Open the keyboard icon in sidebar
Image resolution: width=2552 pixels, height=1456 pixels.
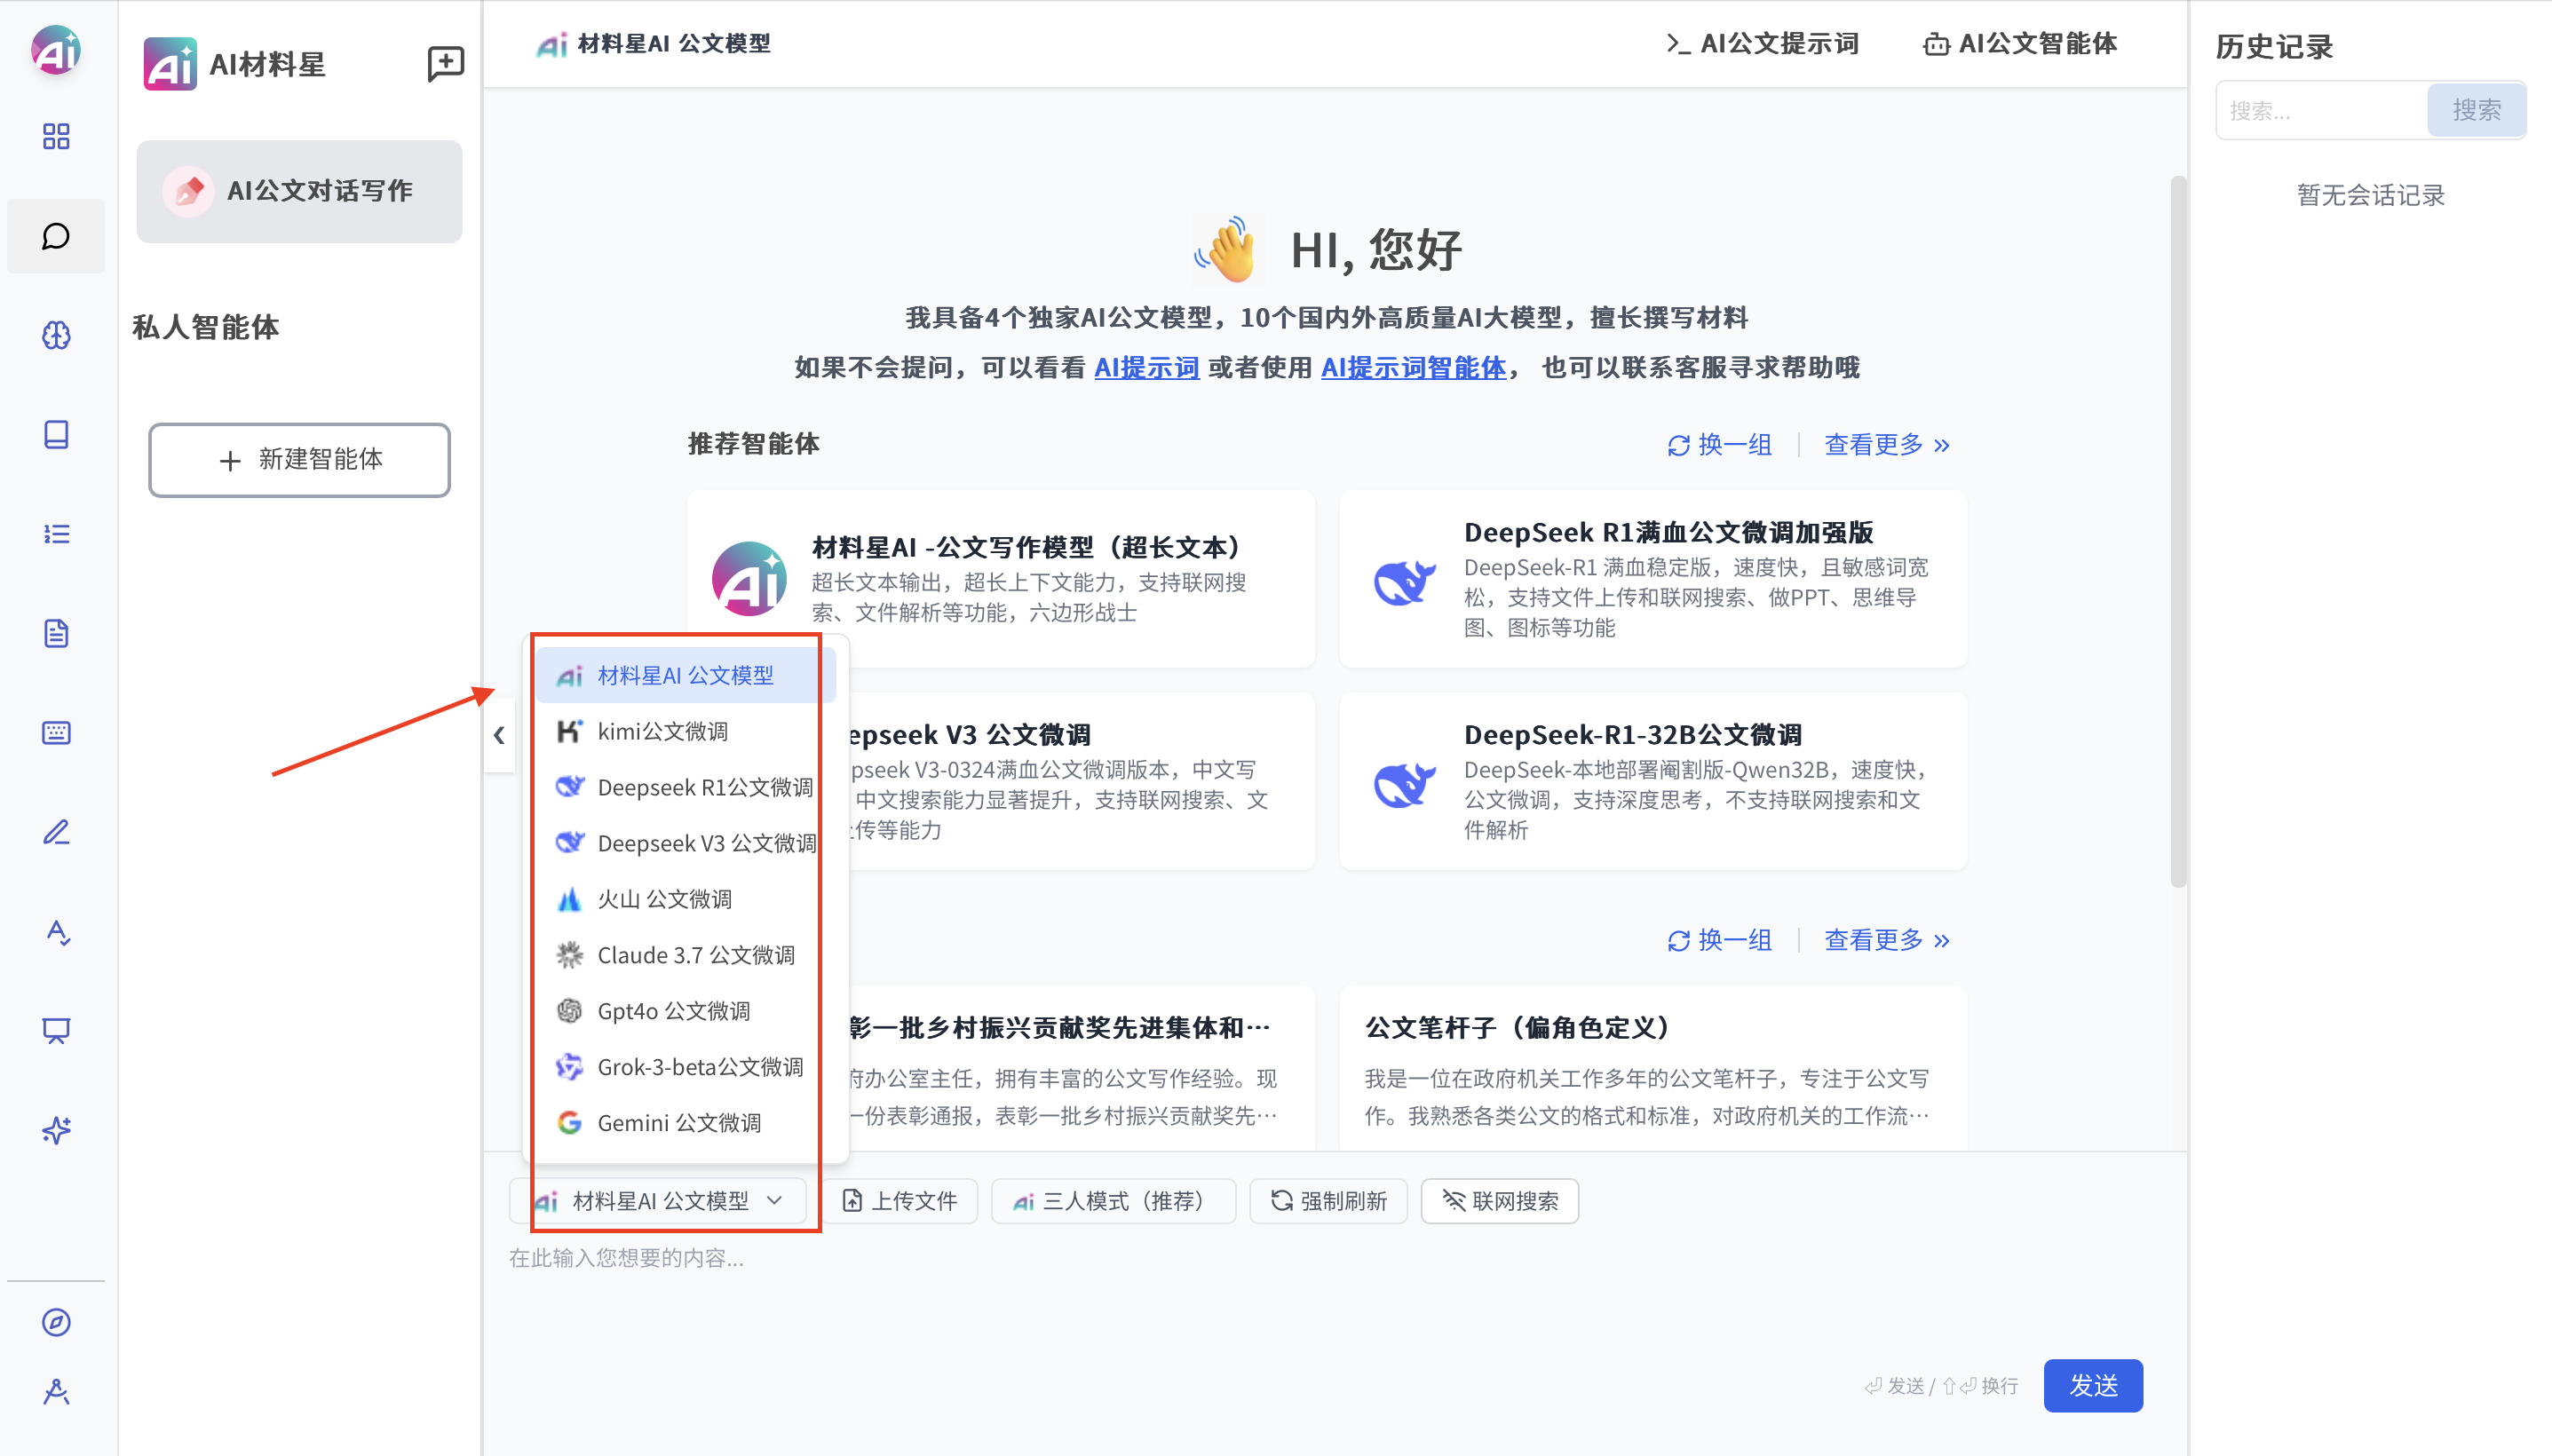point(56,733)
